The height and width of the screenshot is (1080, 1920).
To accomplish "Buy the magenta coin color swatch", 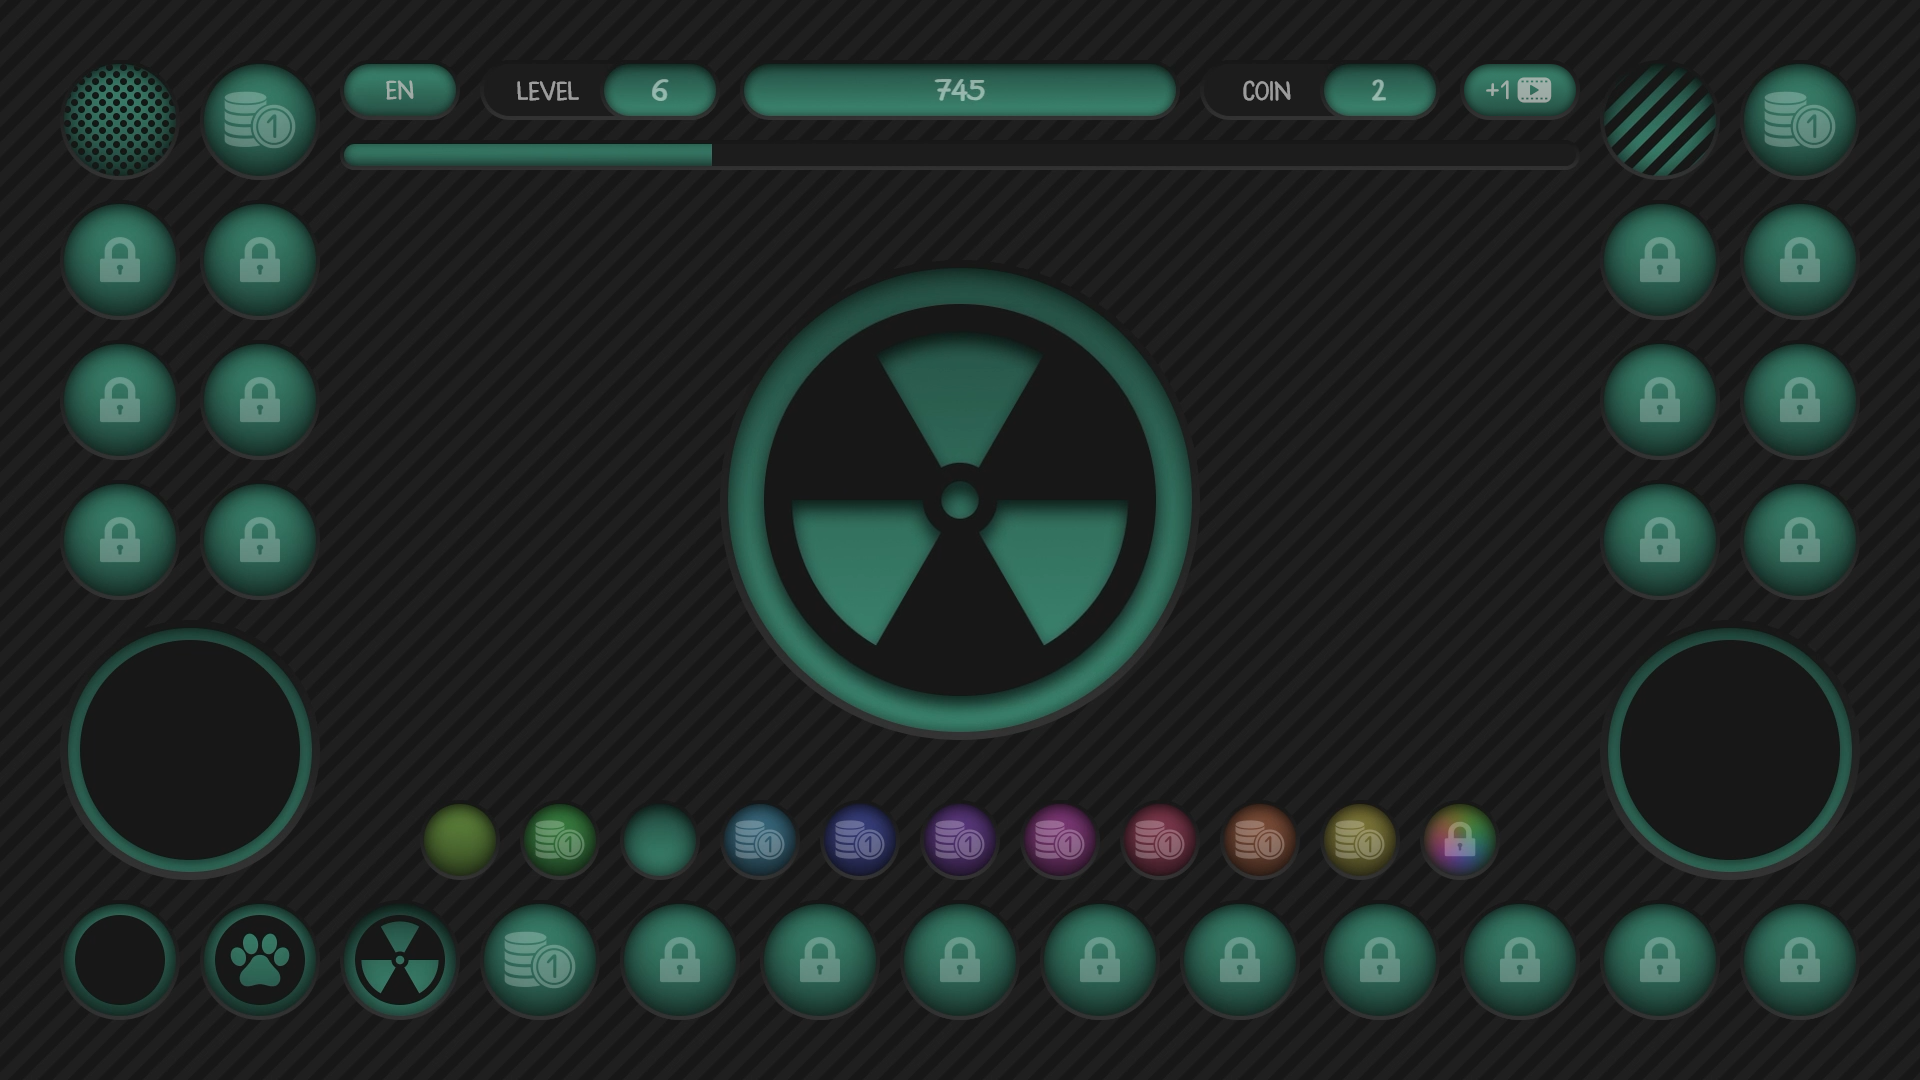I will click(x=1060, y=841).
